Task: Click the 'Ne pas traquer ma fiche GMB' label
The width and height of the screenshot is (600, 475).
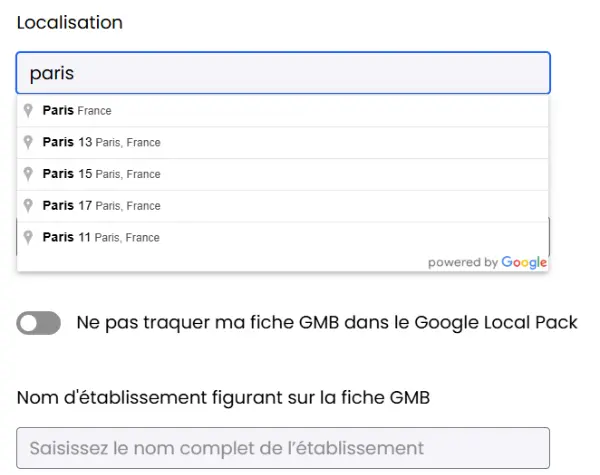Action: 327,322
